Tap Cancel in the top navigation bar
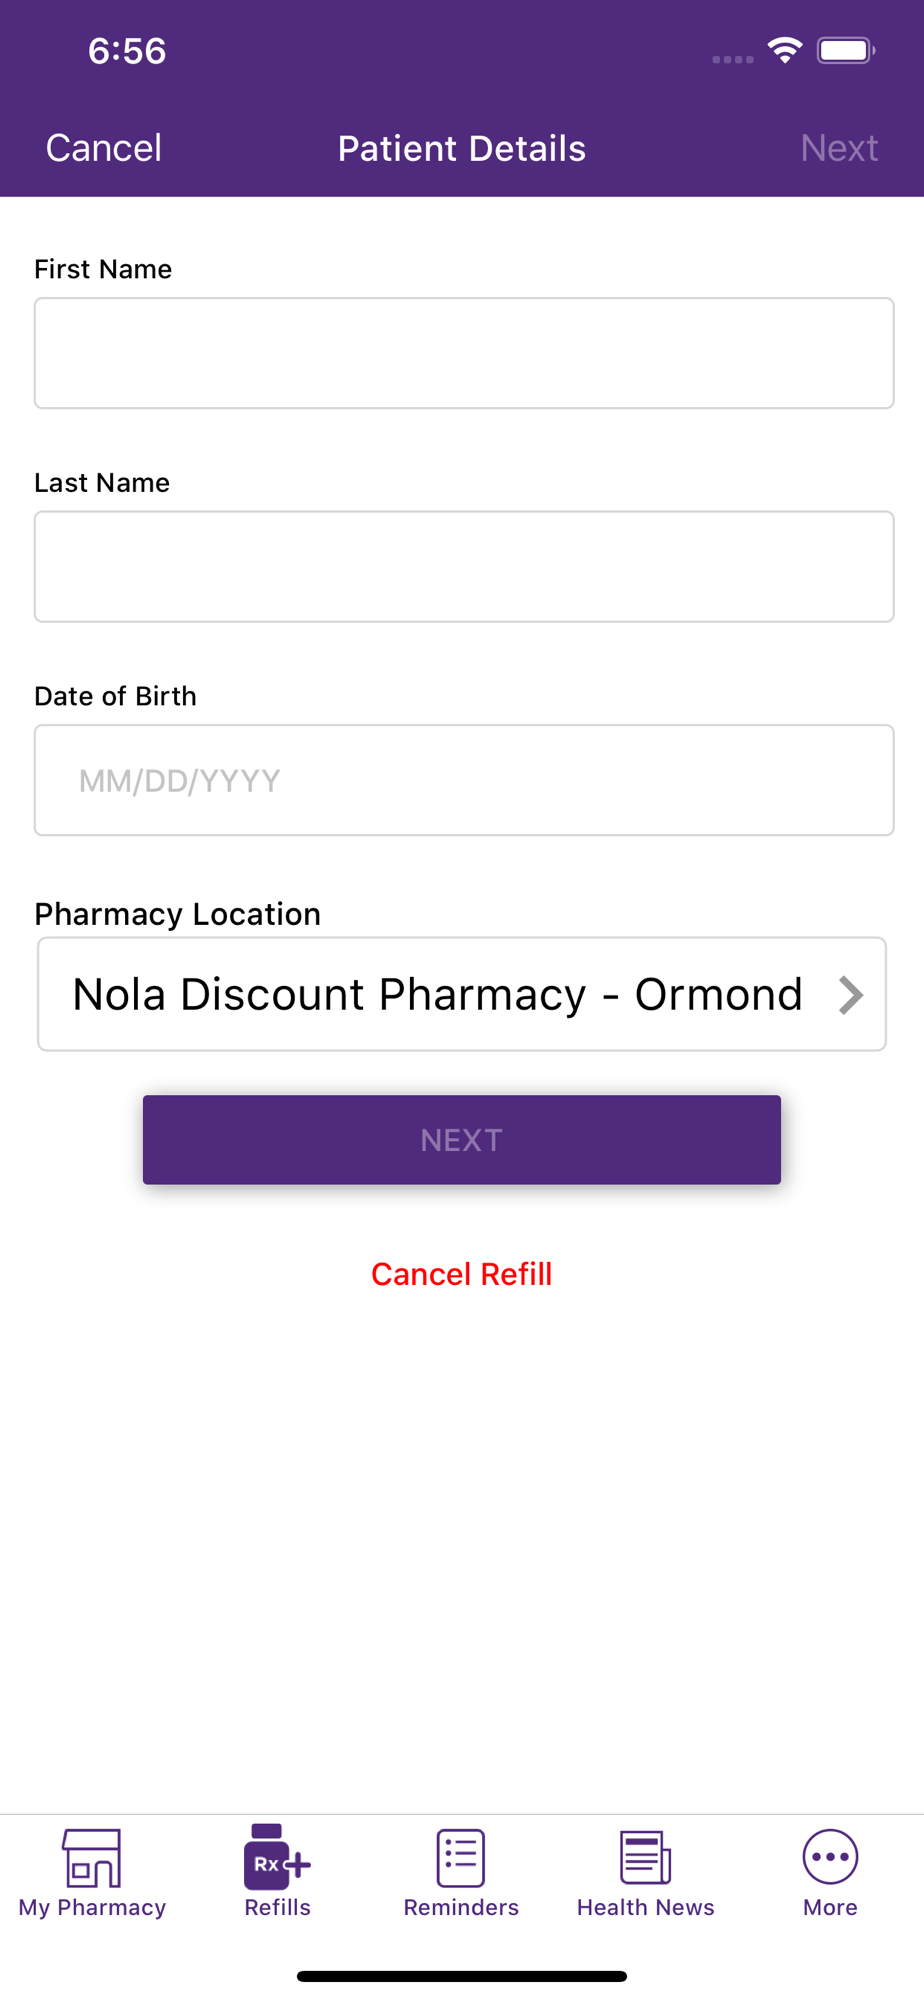924x2000 pixels. [x=104, y=148]
